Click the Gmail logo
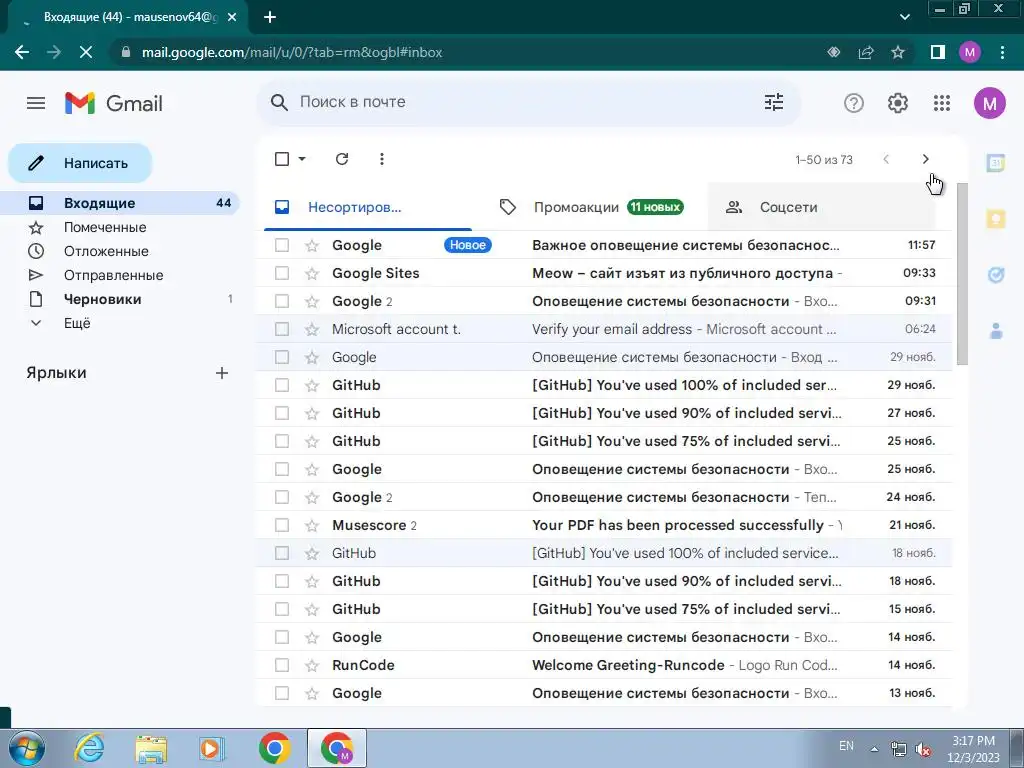The width and height of the screenshot is (1024, 768). (114, 103)
